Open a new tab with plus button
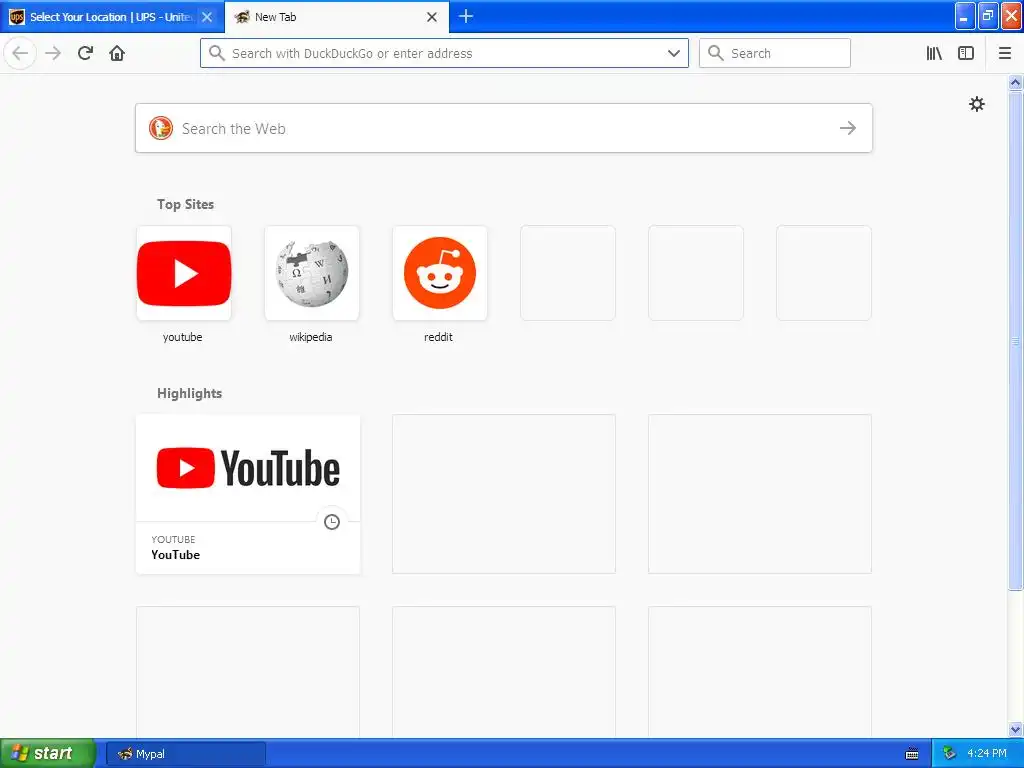1024x768 pixels. pyautogui.click(x=466, y=16)
